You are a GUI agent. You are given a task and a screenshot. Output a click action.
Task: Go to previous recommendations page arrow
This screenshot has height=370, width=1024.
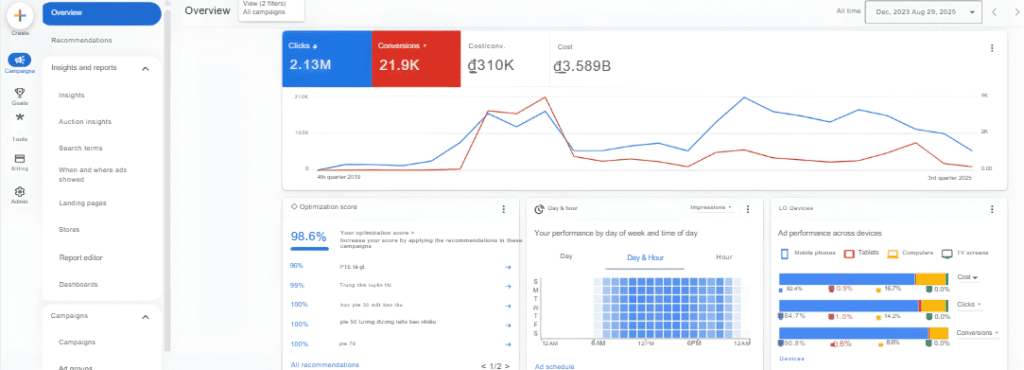coord(483,366)
